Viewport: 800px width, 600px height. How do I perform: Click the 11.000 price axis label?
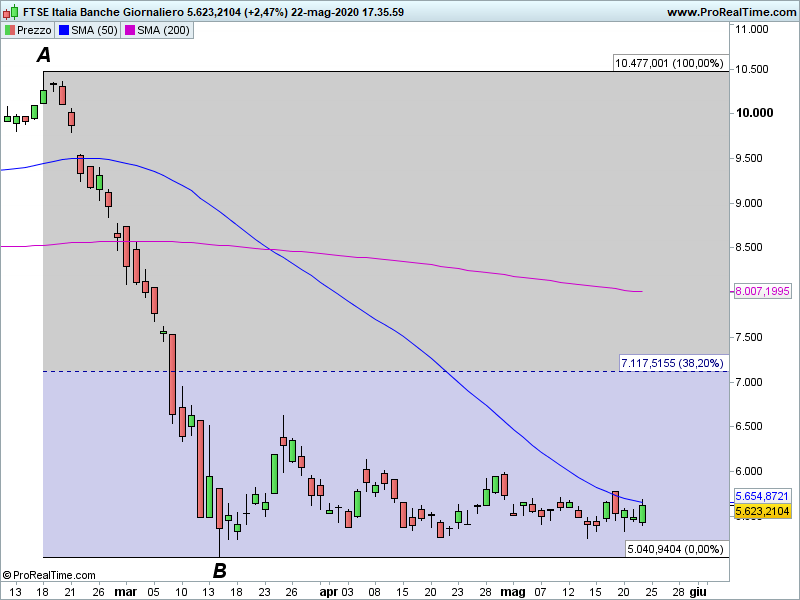(752, 29)
